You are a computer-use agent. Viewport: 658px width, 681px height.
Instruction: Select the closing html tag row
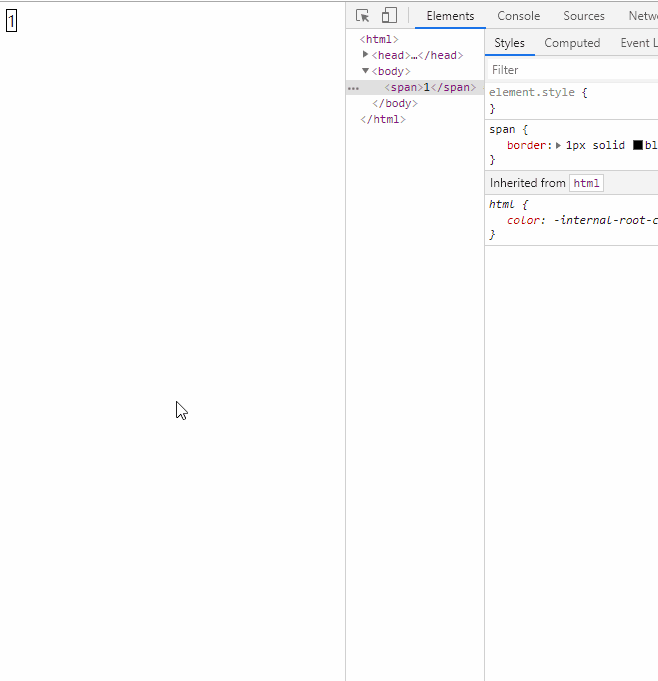pyautogui.click(x=383, y=119)
